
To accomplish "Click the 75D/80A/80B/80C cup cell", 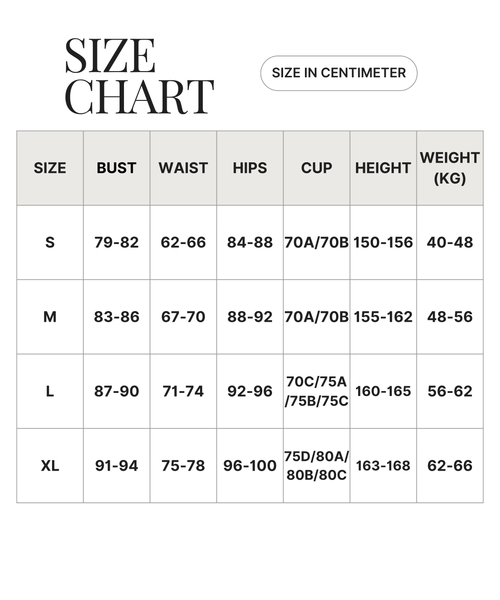I will (x=316, y=466).
